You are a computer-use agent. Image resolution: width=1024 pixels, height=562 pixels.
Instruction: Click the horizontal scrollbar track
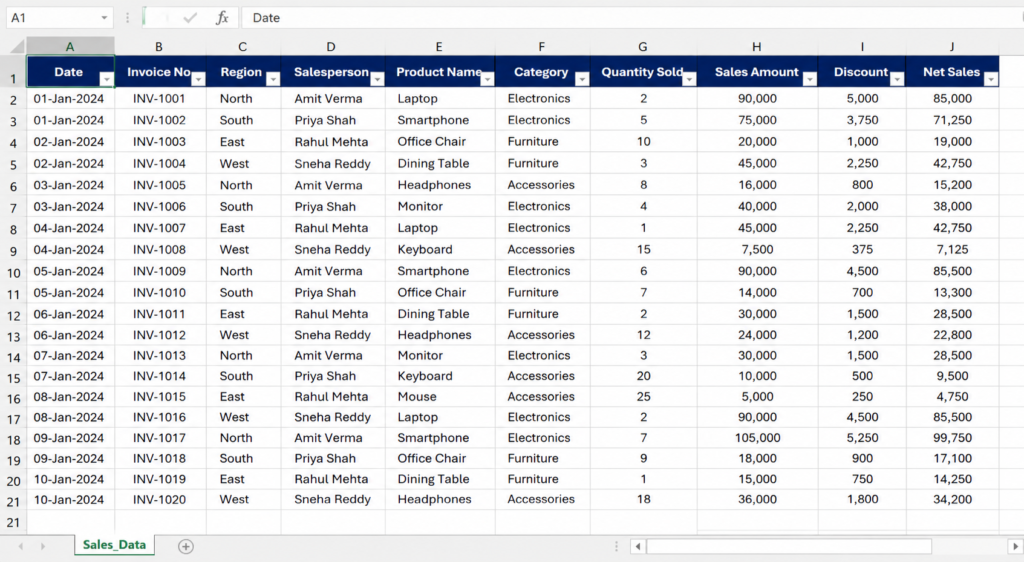[789, 546]
